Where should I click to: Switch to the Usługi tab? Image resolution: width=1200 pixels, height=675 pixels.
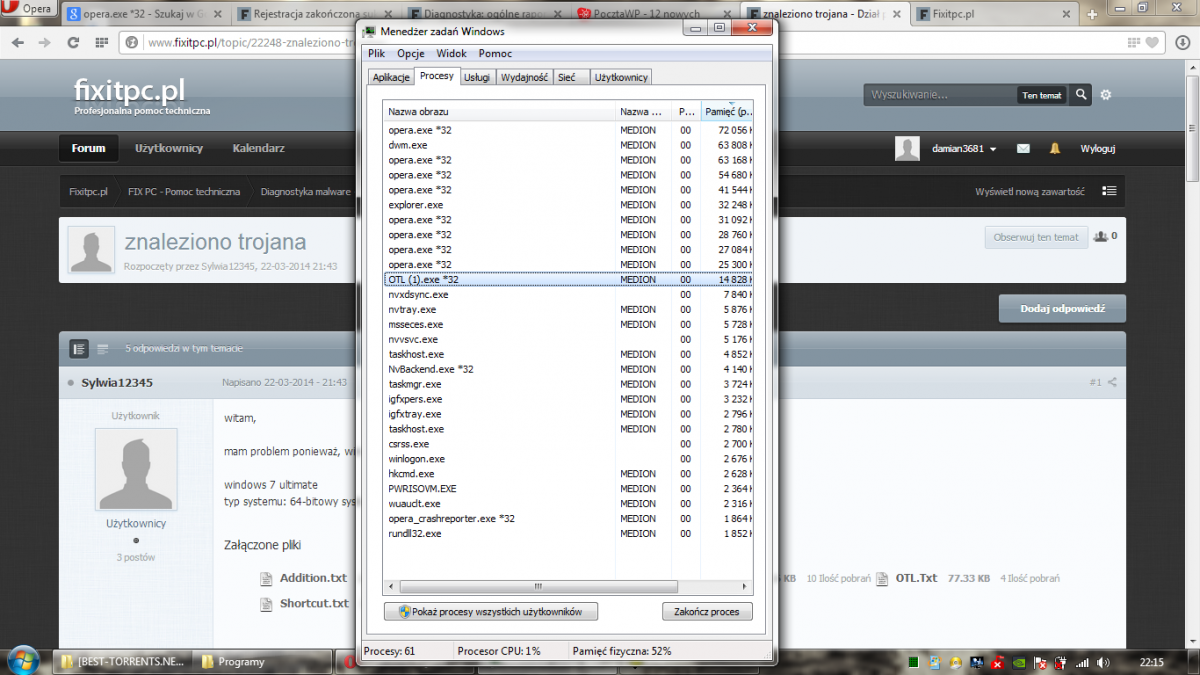477,77
